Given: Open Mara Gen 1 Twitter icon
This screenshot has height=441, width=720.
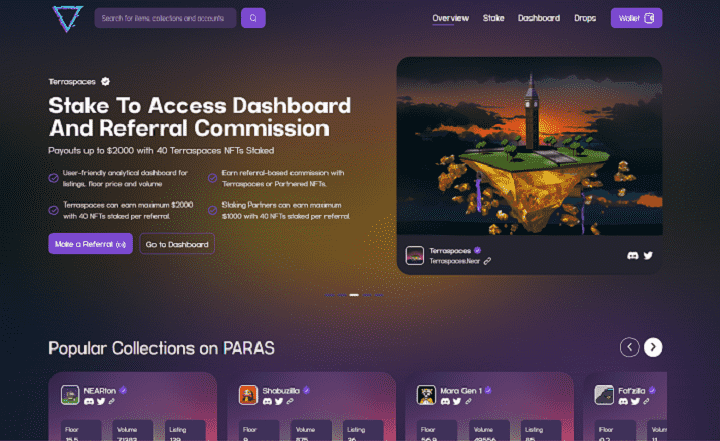Looking at the screenshot, I should [457, 401].
